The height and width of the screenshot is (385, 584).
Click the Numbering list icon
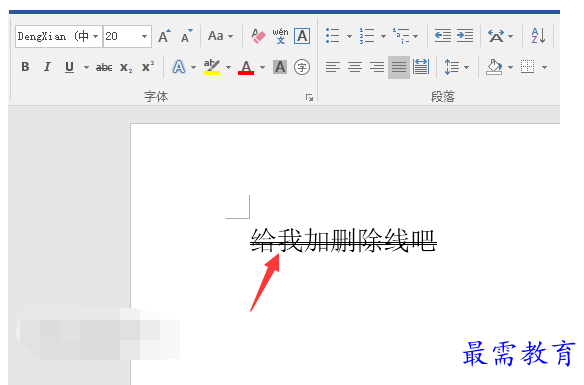[367, 36]
